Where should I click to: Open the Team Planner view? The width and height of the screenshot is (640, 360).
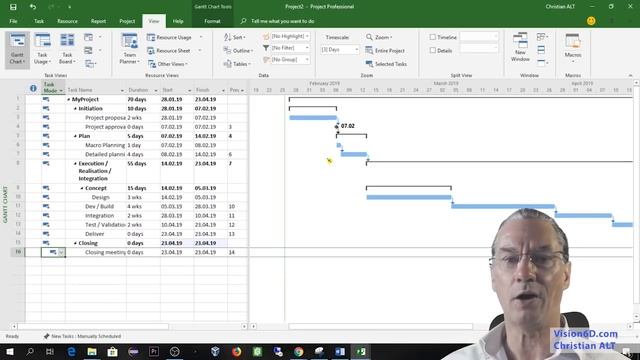coord(130,49)
